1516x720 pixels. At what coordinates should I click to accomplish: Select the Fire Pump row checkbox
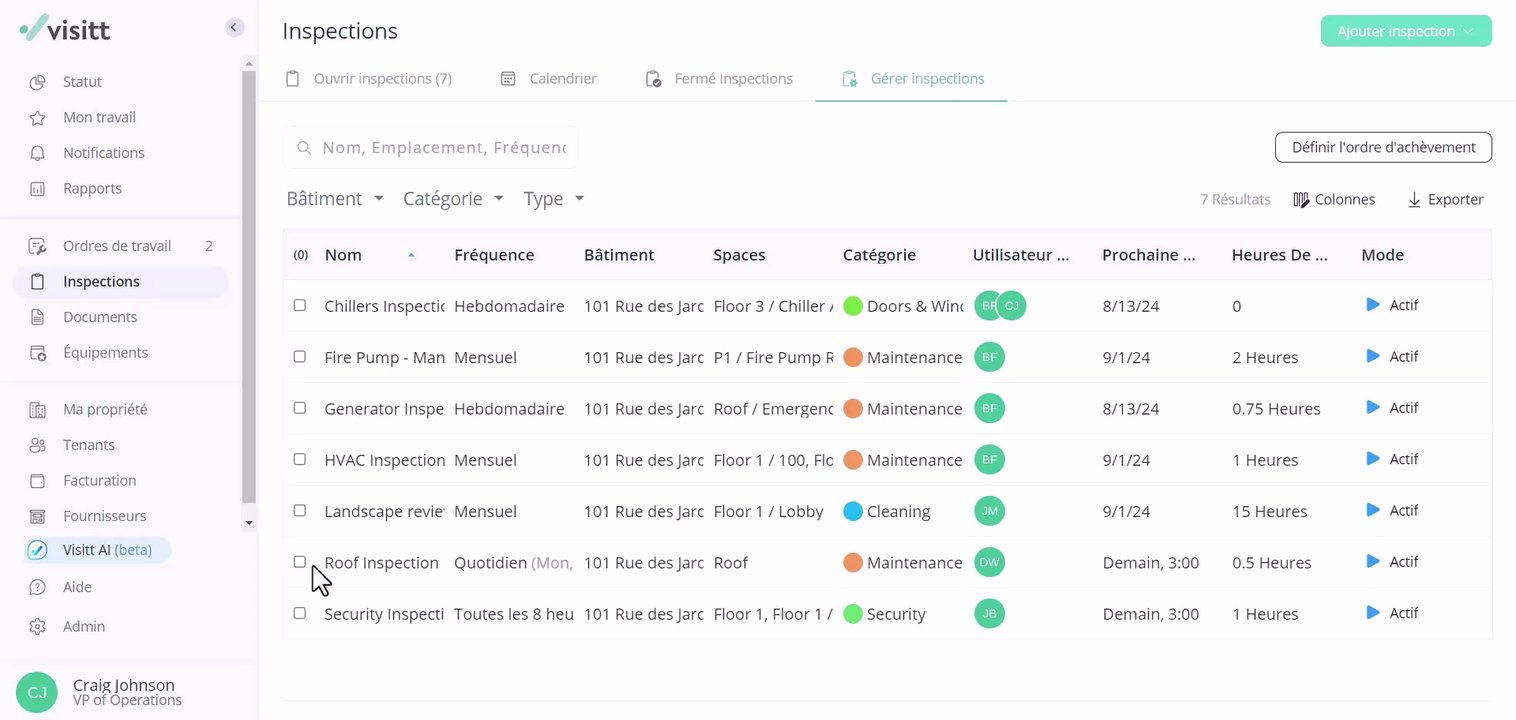(x=300, y=357)
